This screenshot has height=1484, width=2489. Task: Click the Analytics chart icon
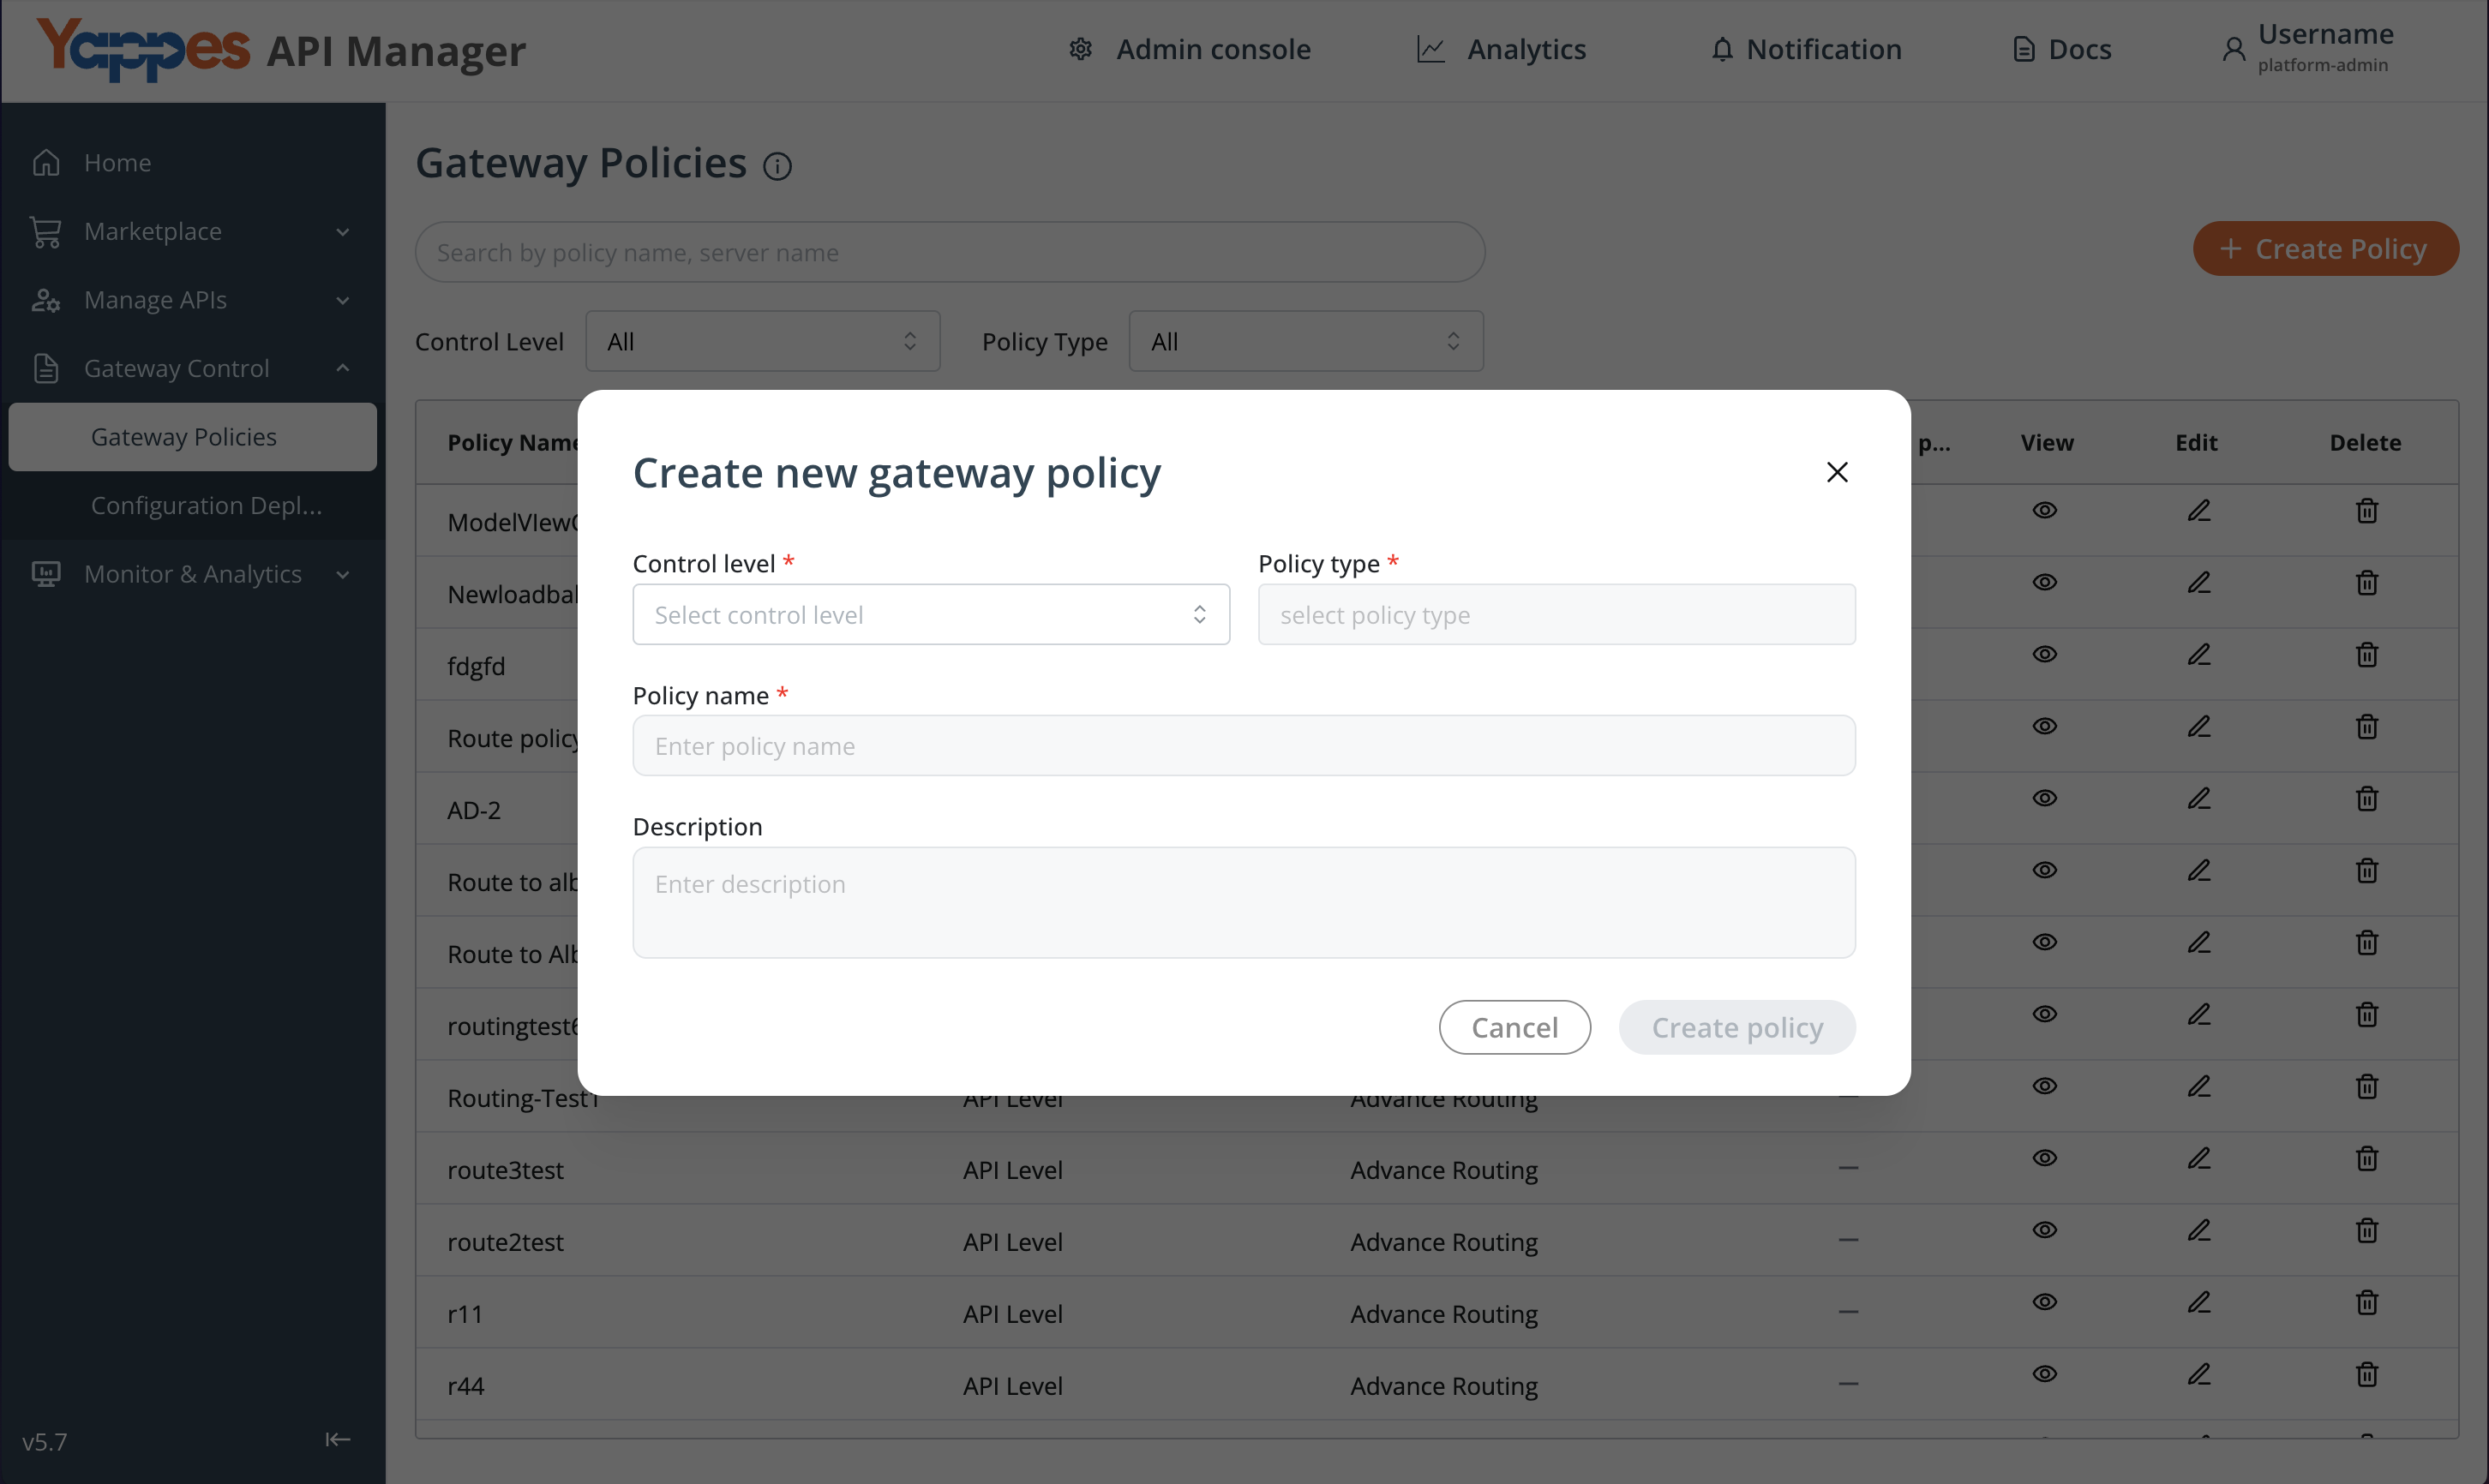[x=1431, y=49]
